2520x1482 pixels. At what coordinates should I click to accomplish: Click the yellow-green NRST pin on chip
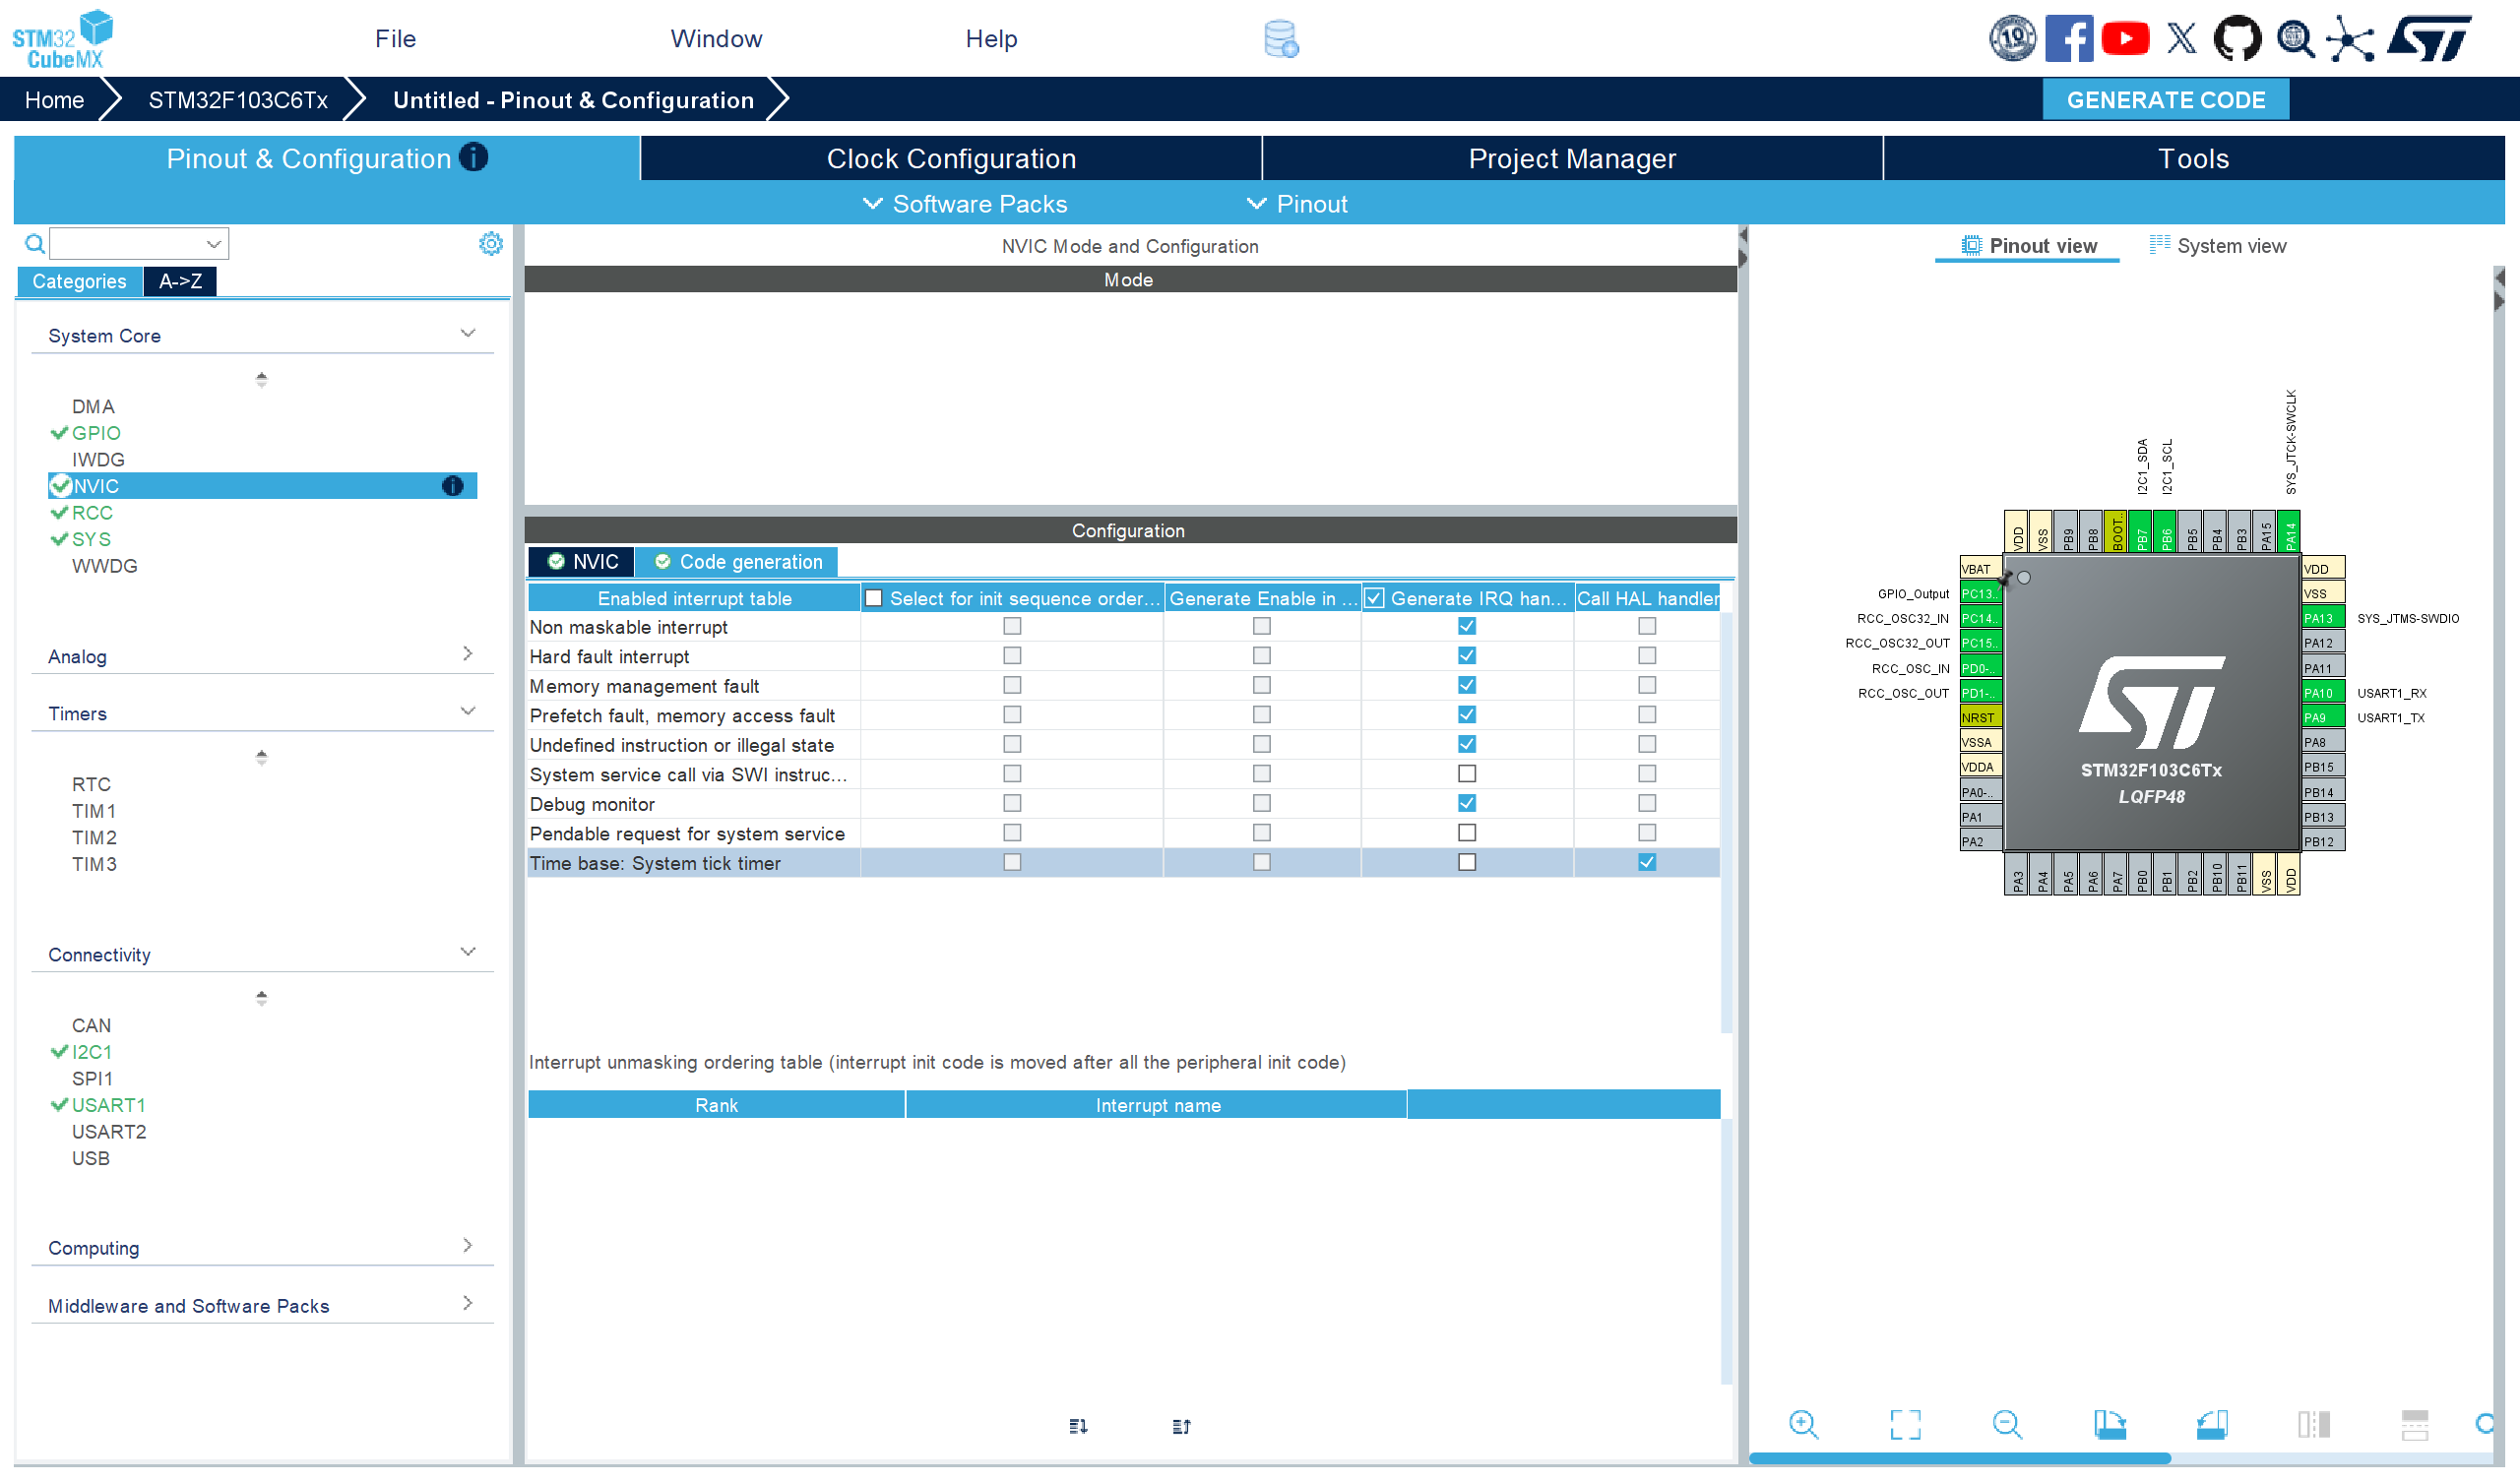pyautogui.click(x=1980, y=717)
